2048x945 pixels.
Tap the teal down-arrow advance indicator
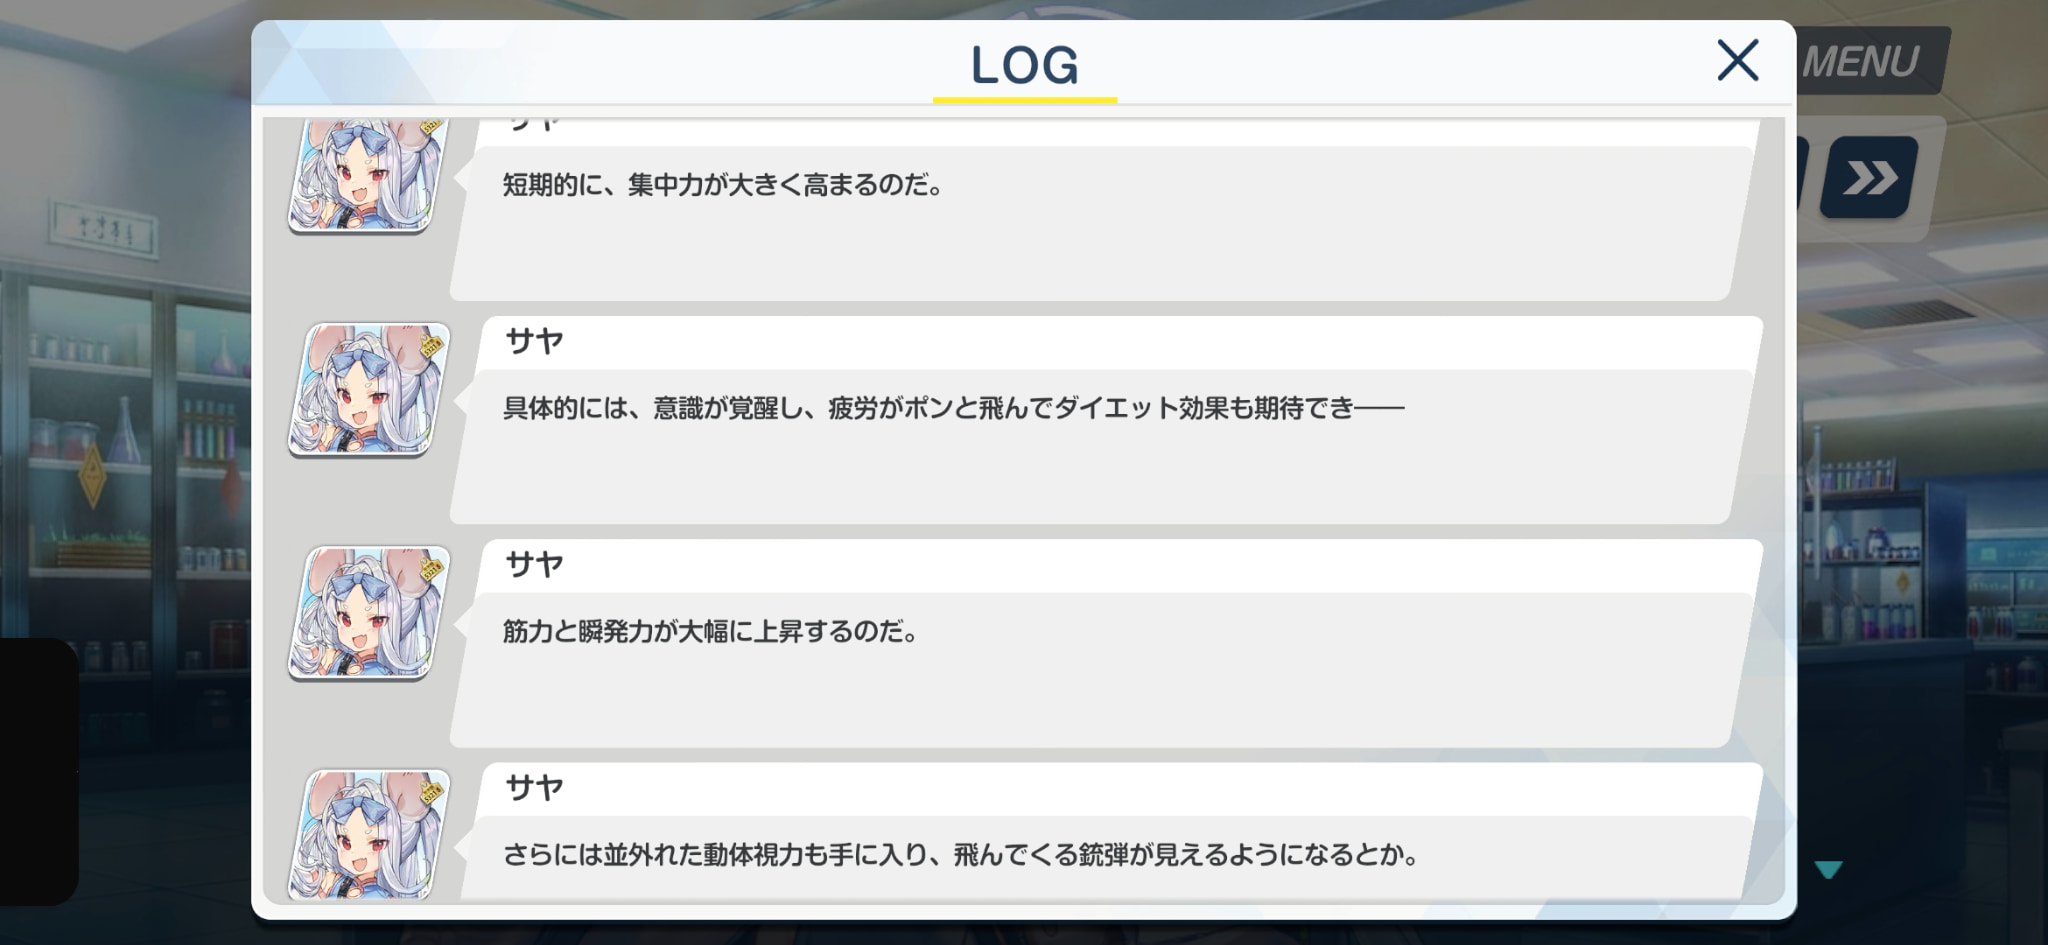(1828, 870)
